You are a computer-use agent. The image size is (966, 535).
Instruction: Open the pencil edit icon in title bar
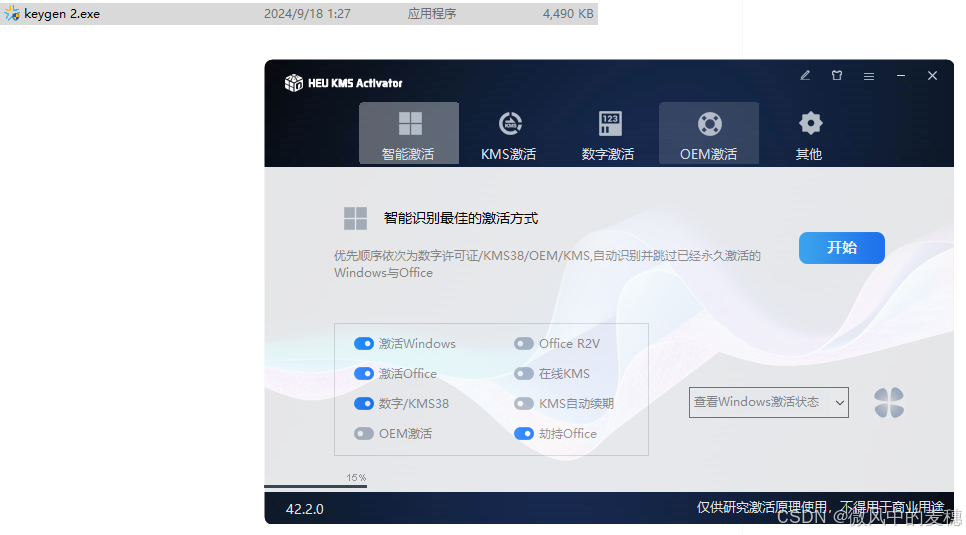(x=805, y=76)
